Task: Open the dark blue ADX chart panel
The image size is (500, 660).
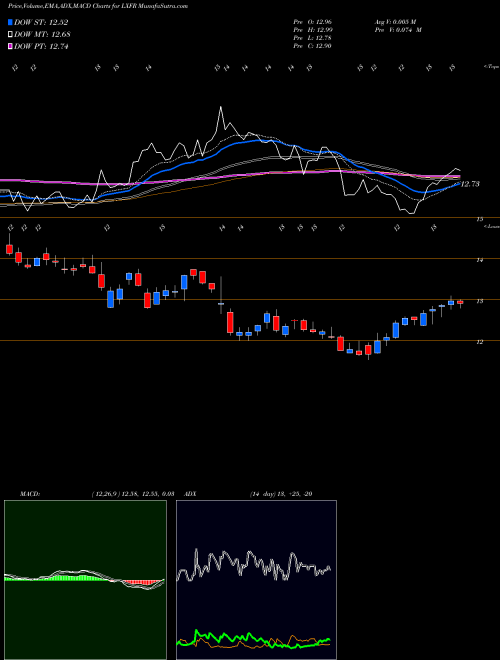Action: point(256,580)
